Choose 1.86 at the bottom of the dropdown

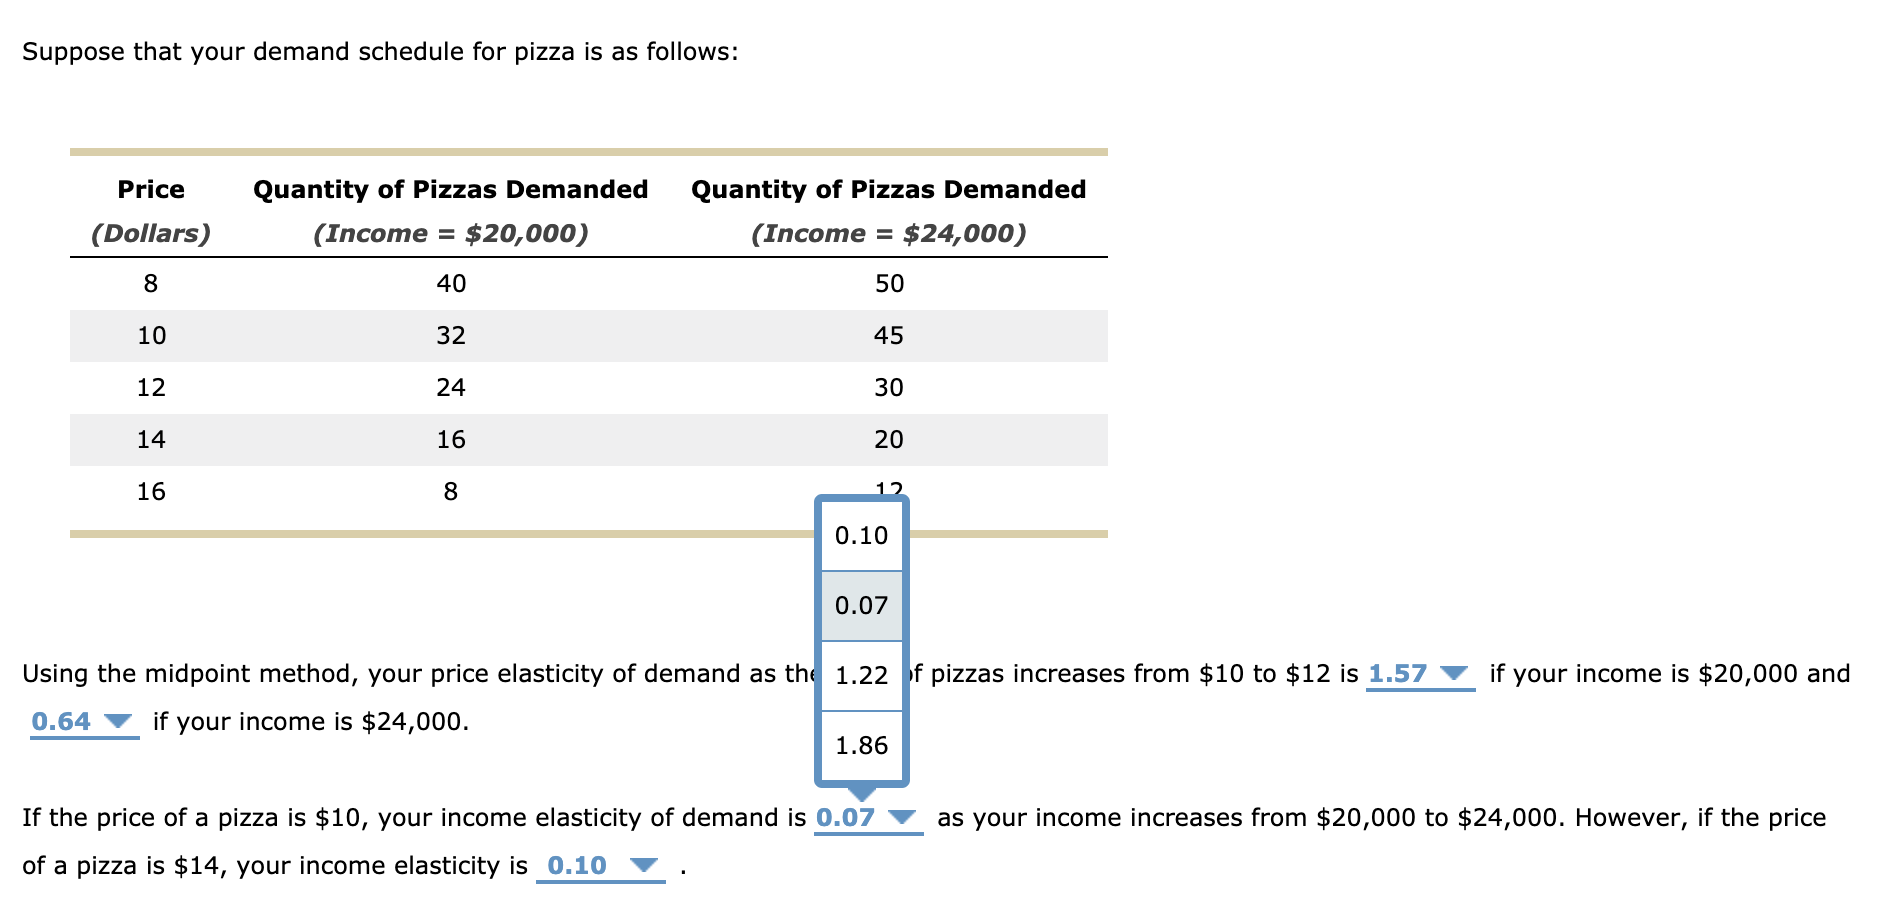tap(860, 744)
